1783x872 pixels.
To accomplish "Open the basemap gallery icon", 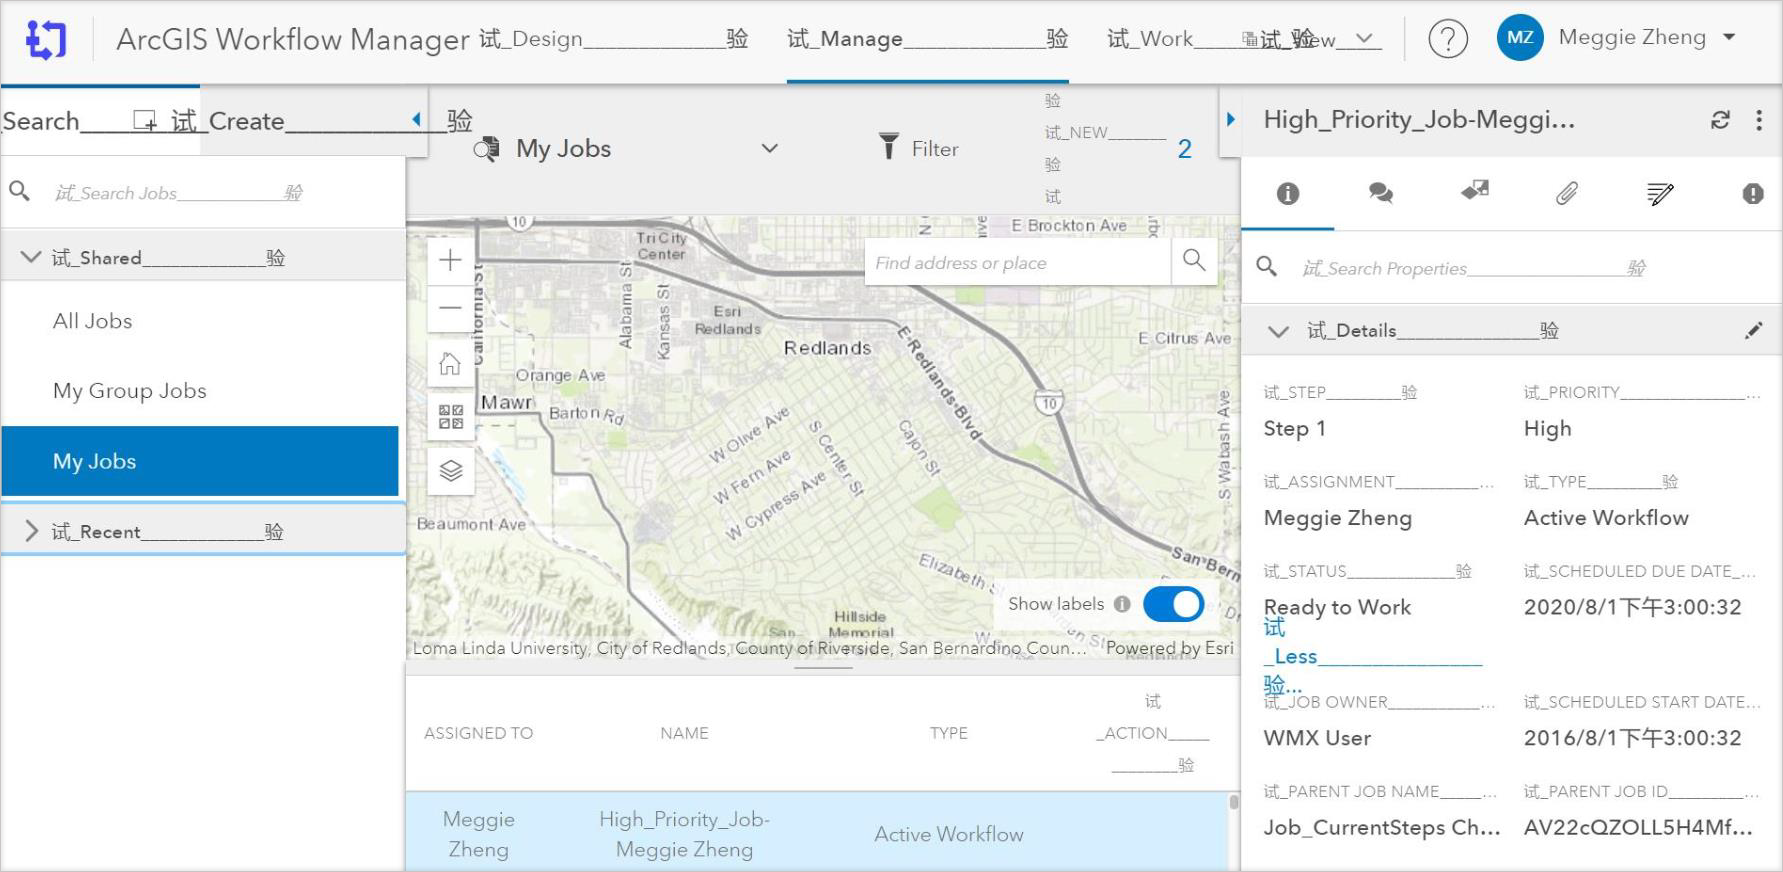I will pos(450,417).
